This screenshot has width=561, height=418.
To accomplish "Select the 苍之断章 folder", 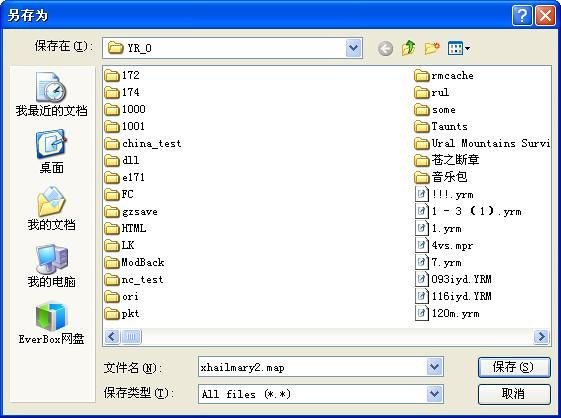I will tap(447, 160).
